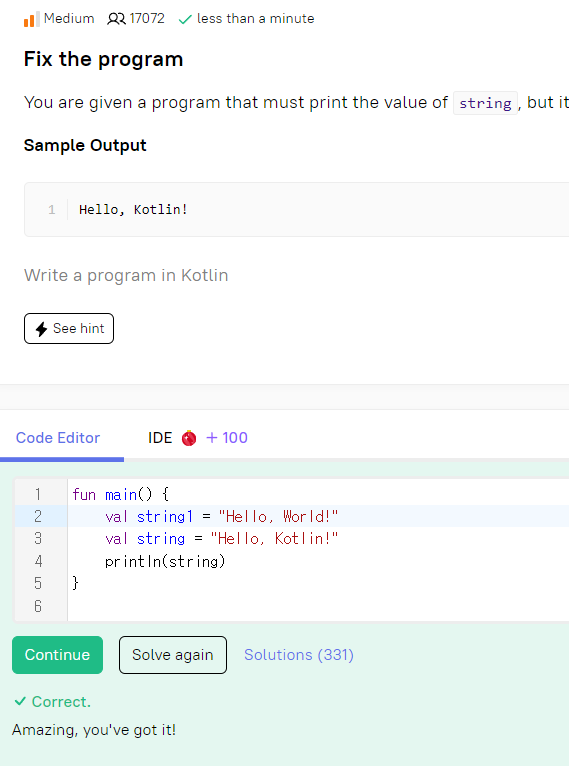This screenshot has width=569, height=770.
Task: Open the See hint button
Action: pyautogui.click(x=69, y=329)
